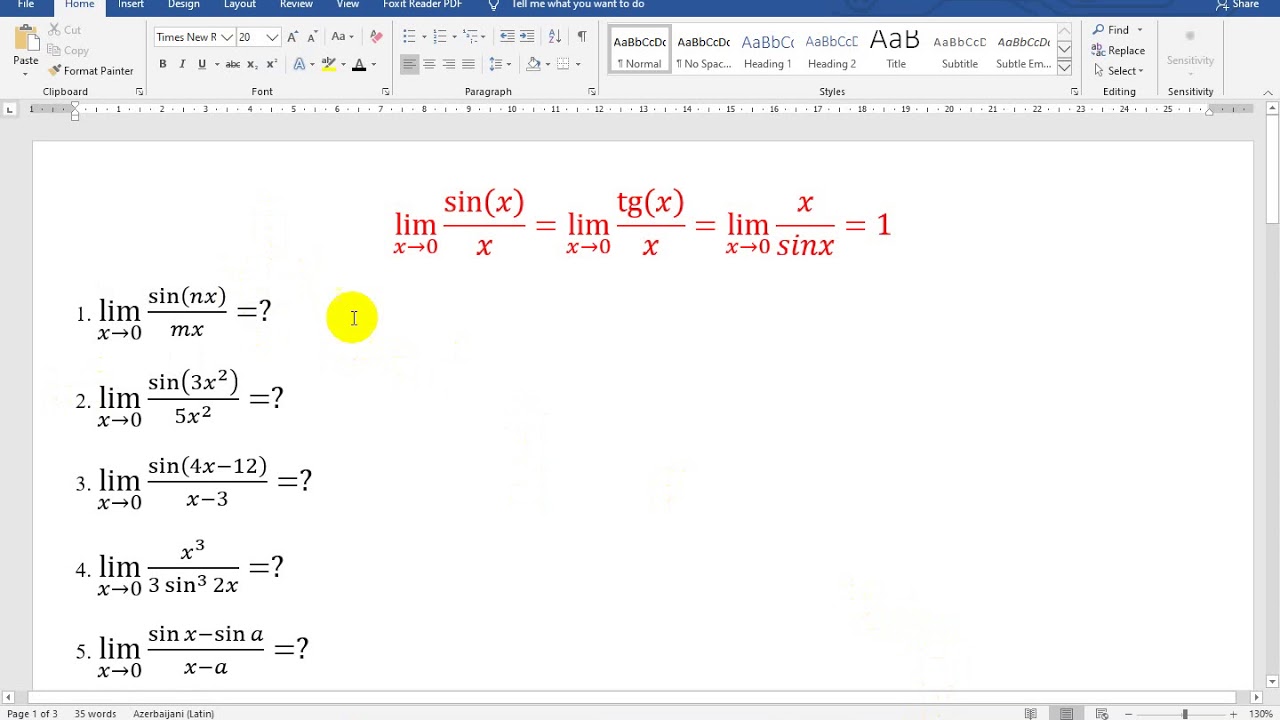Screen dimensions: 1280x720
Task: Open highlight color dropdown arrow
Action: tap(343, 65)
